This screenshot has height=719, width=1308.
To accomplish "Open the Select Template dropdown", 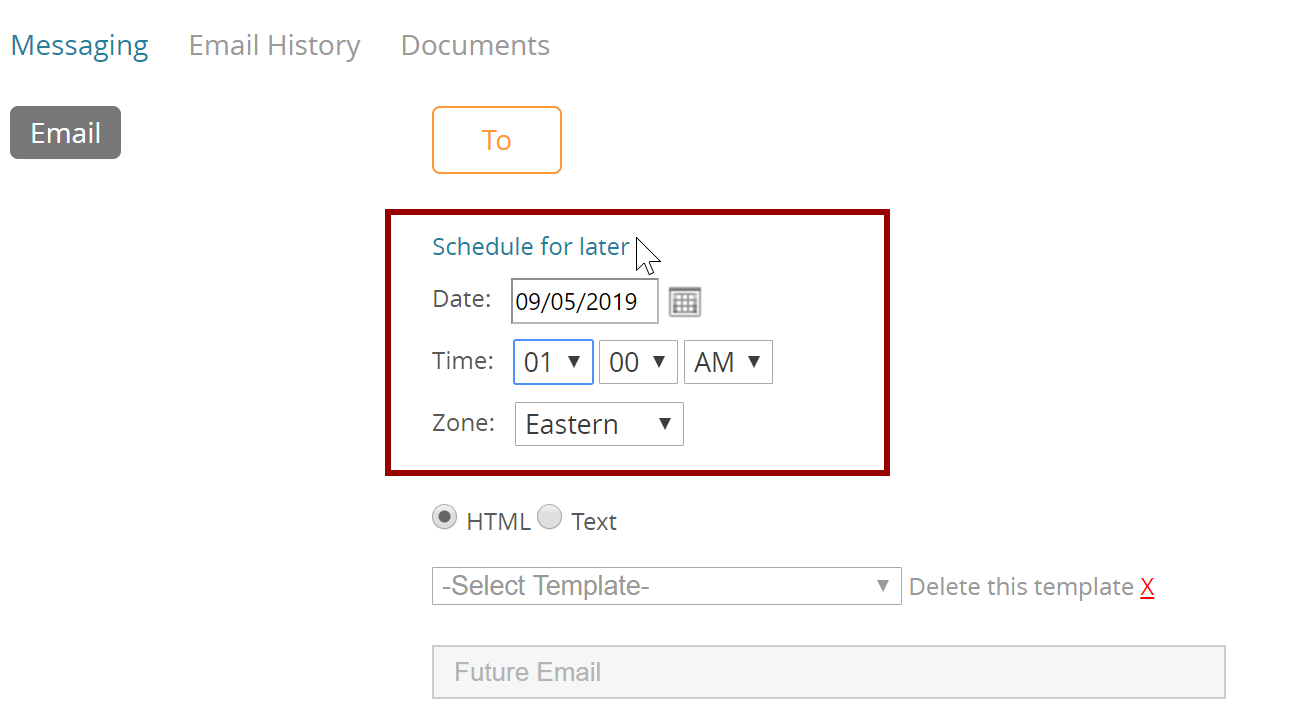I will [x=667, y=586].
